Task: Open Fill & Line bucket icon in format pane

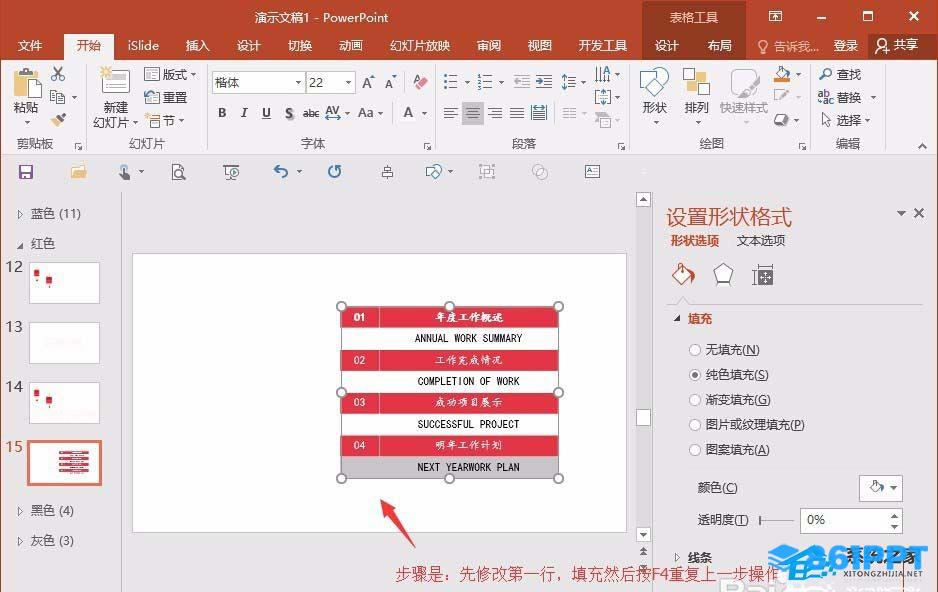Action: (683, 274)
